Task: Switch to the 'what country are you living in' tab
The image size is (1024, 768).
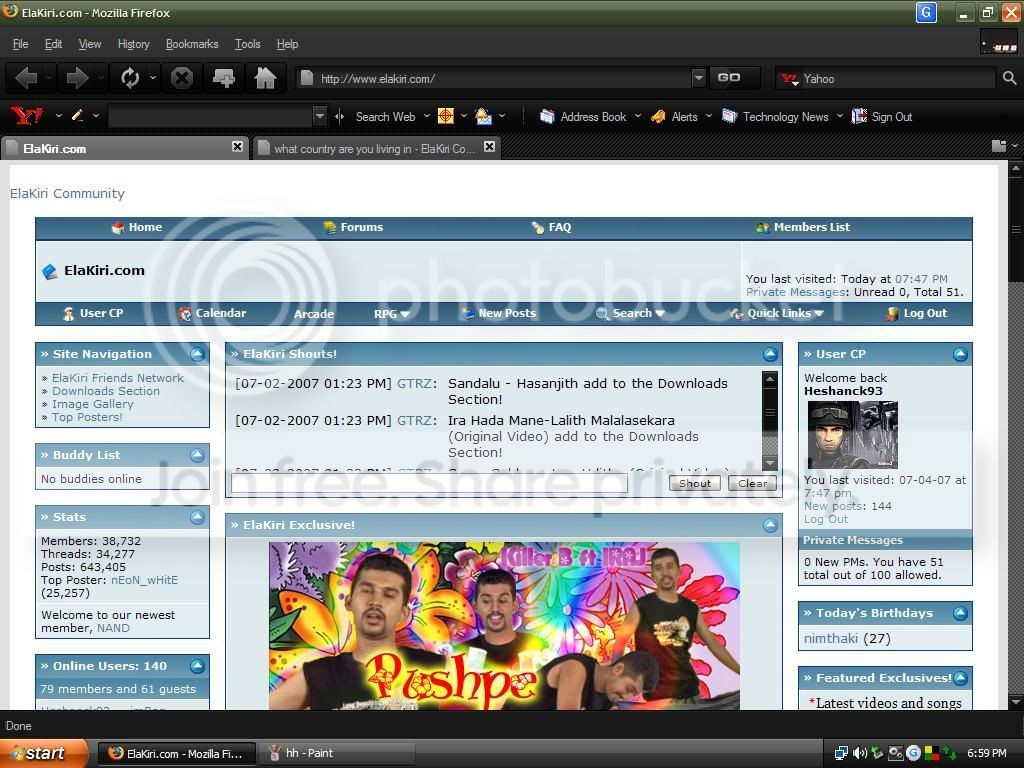Action: (376, 148)
